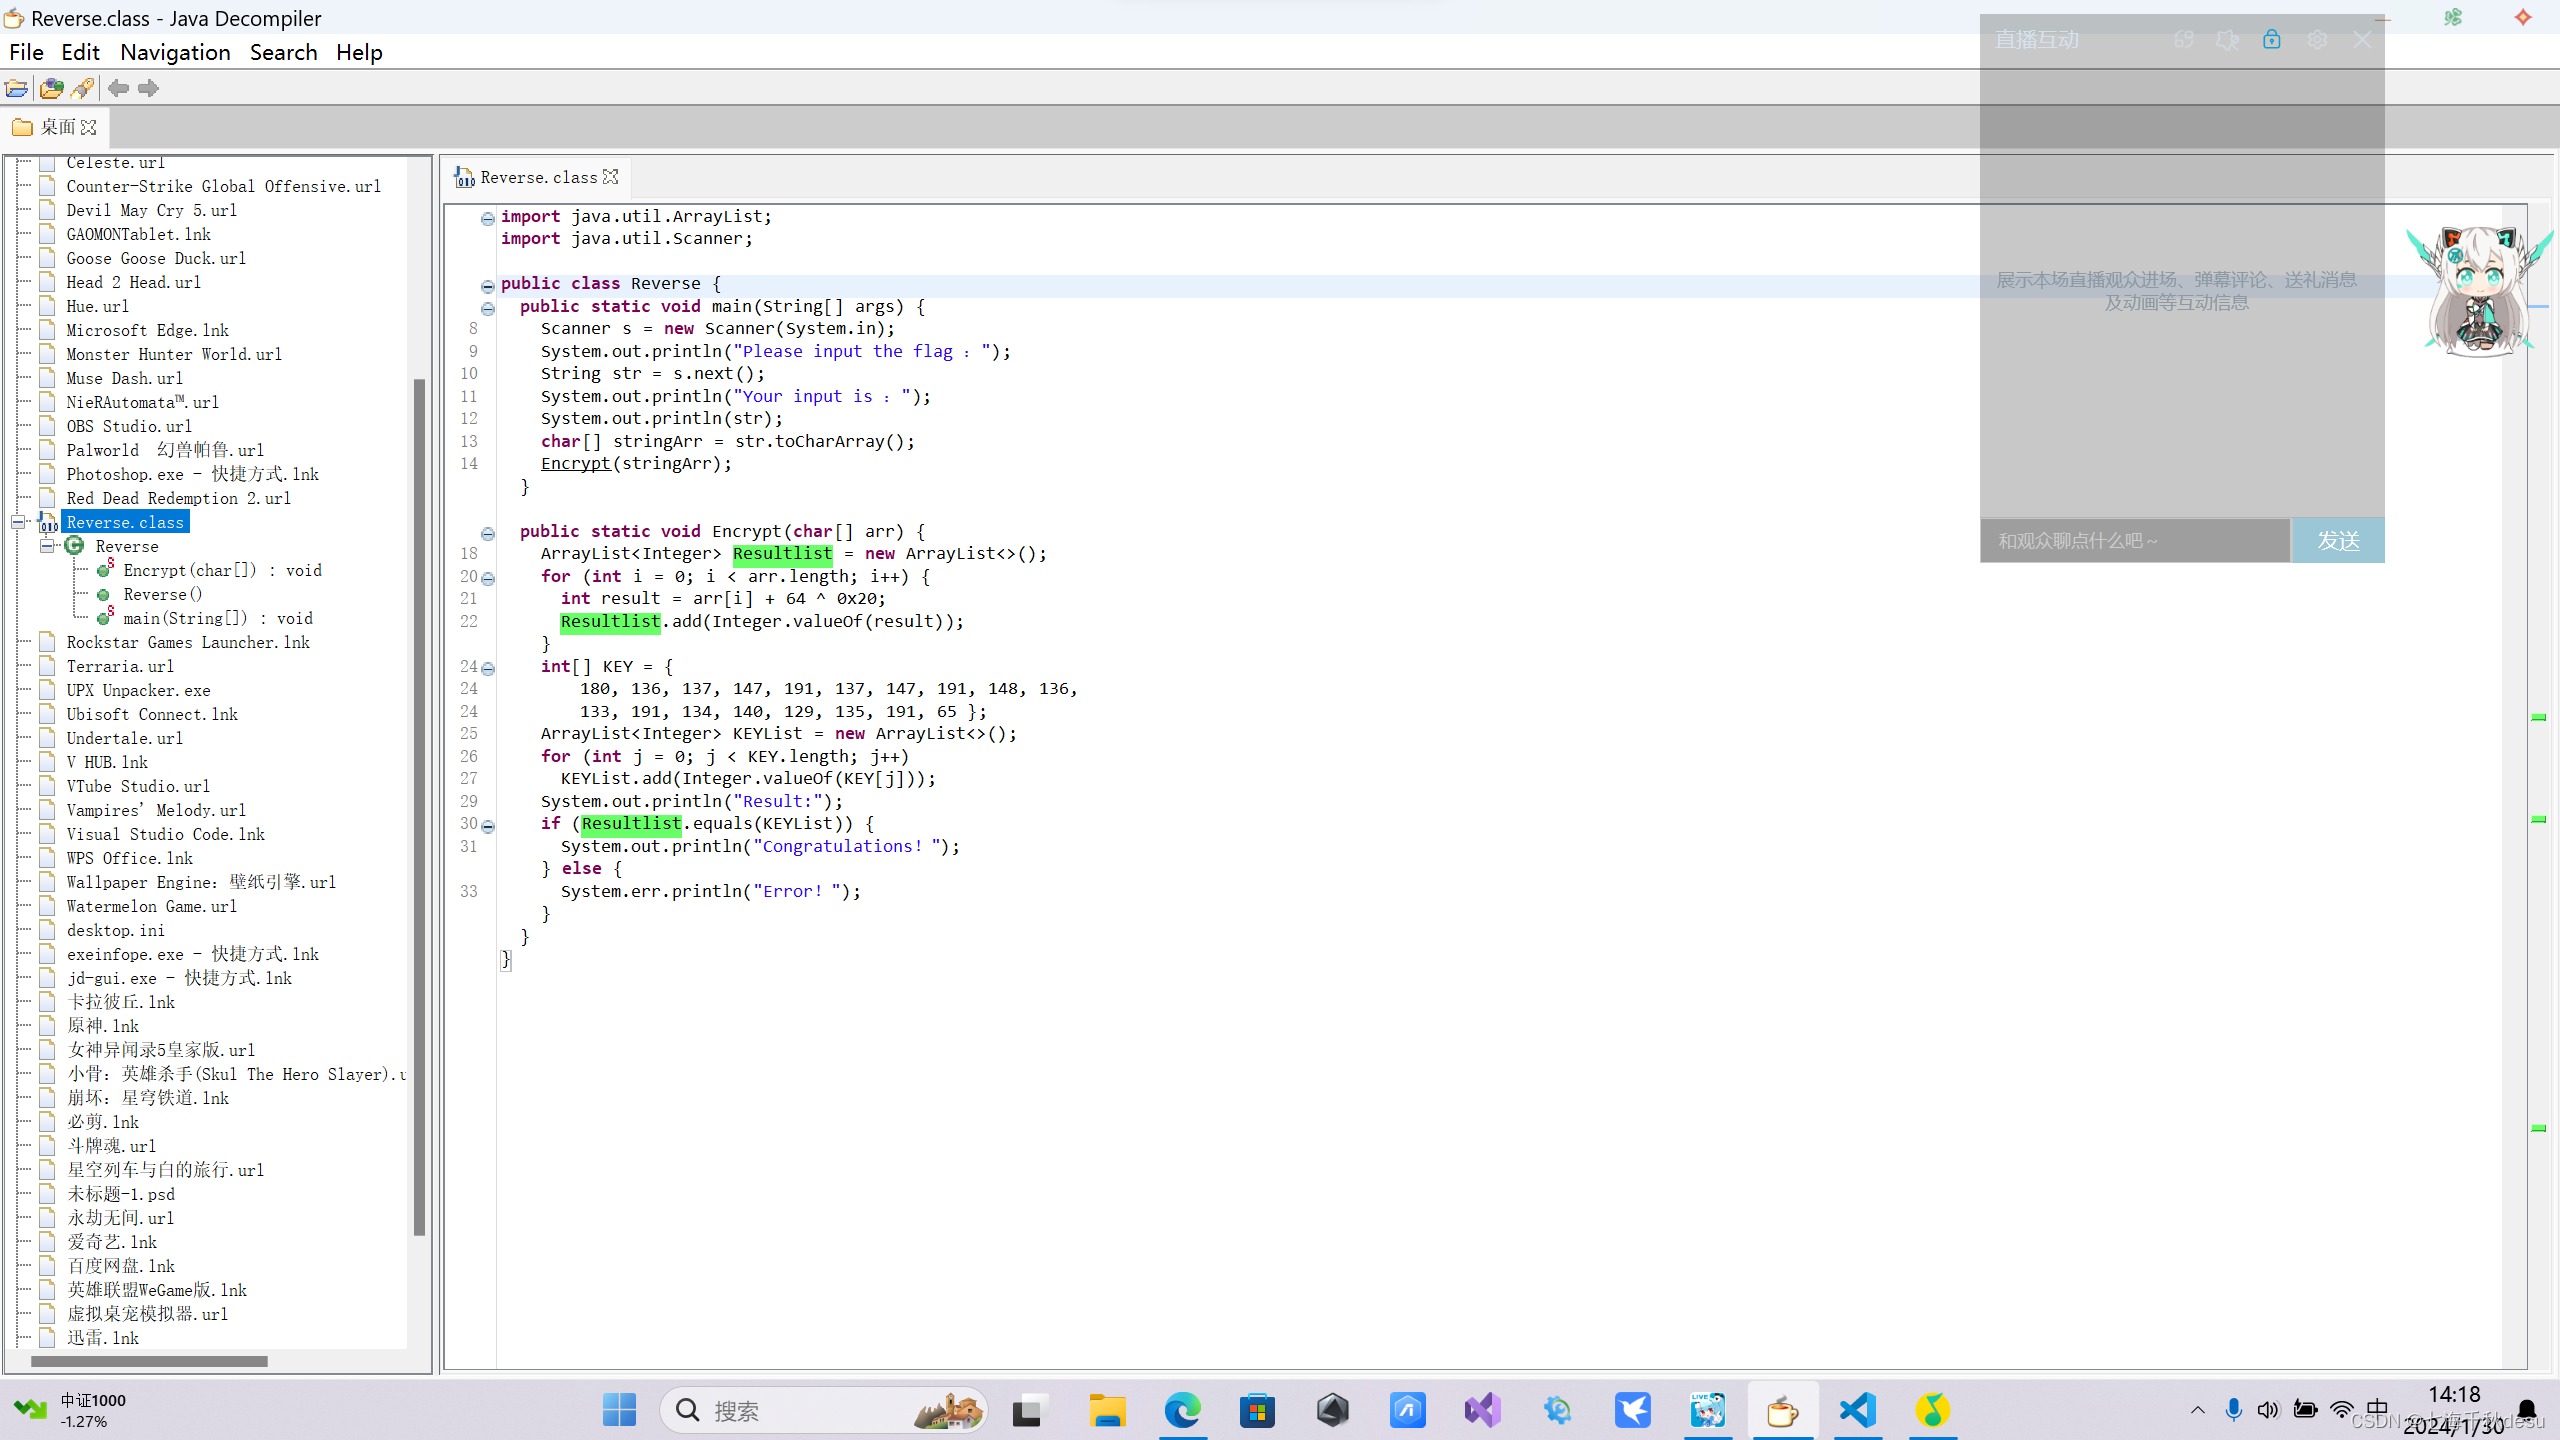Toggle the lock icon in the live overlay
The width and height of the screenshot is (2560, 1440).
pyautogui.click(x=2272, y=40)
